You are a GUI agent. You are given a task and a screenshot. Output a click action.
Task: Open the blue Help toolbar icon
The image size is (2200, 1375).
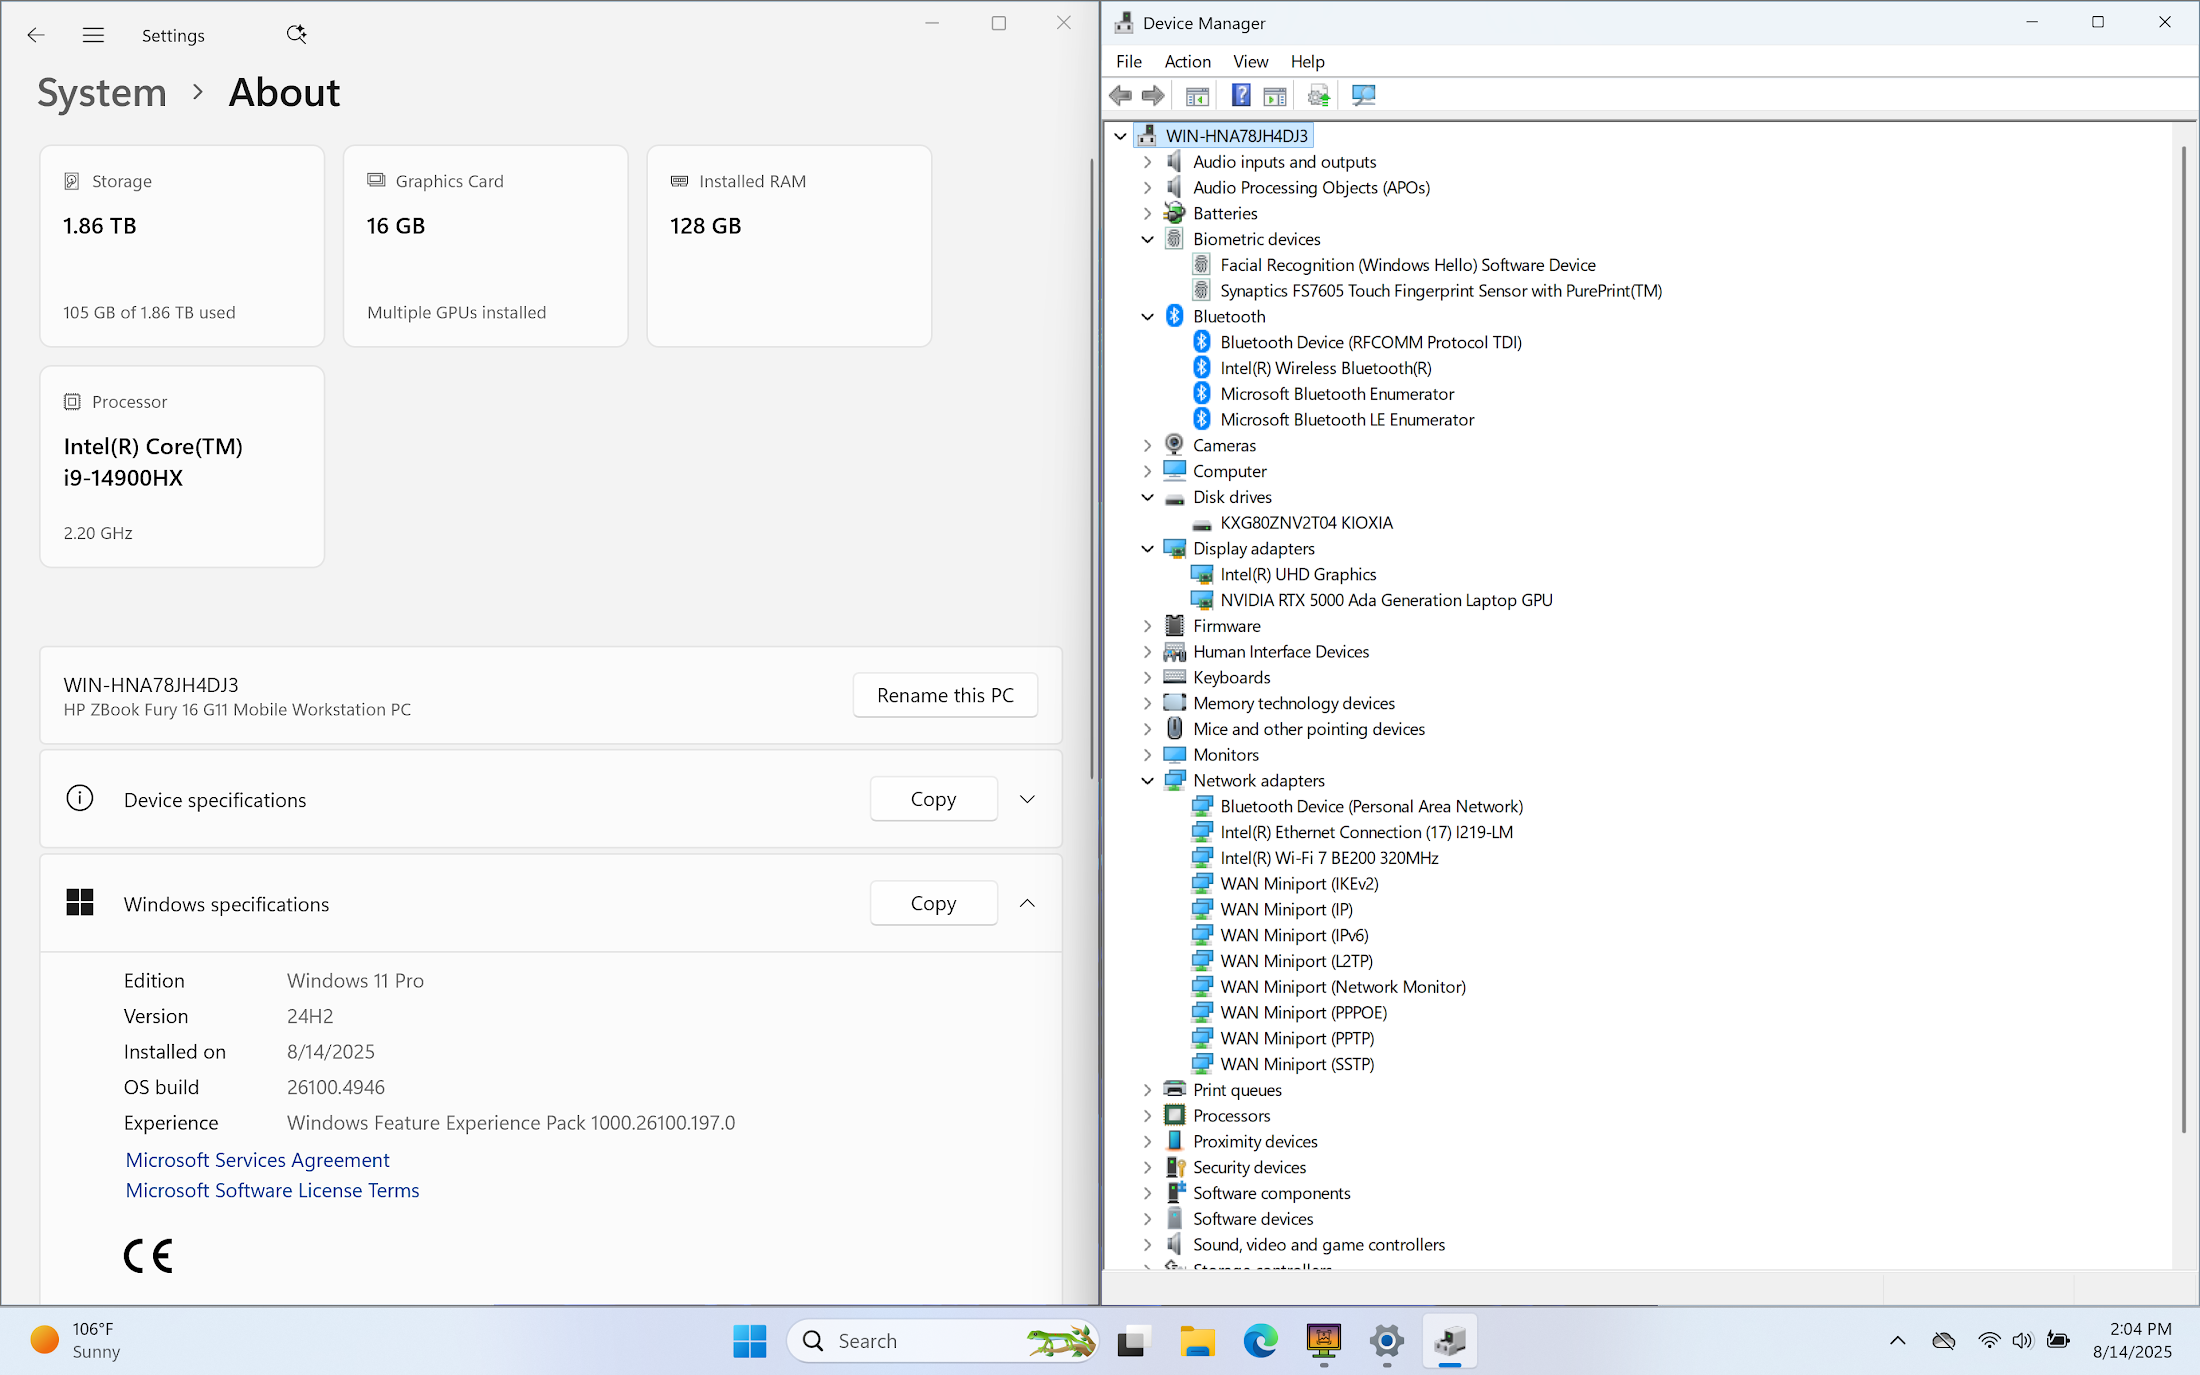click(x=1241, y=96)
